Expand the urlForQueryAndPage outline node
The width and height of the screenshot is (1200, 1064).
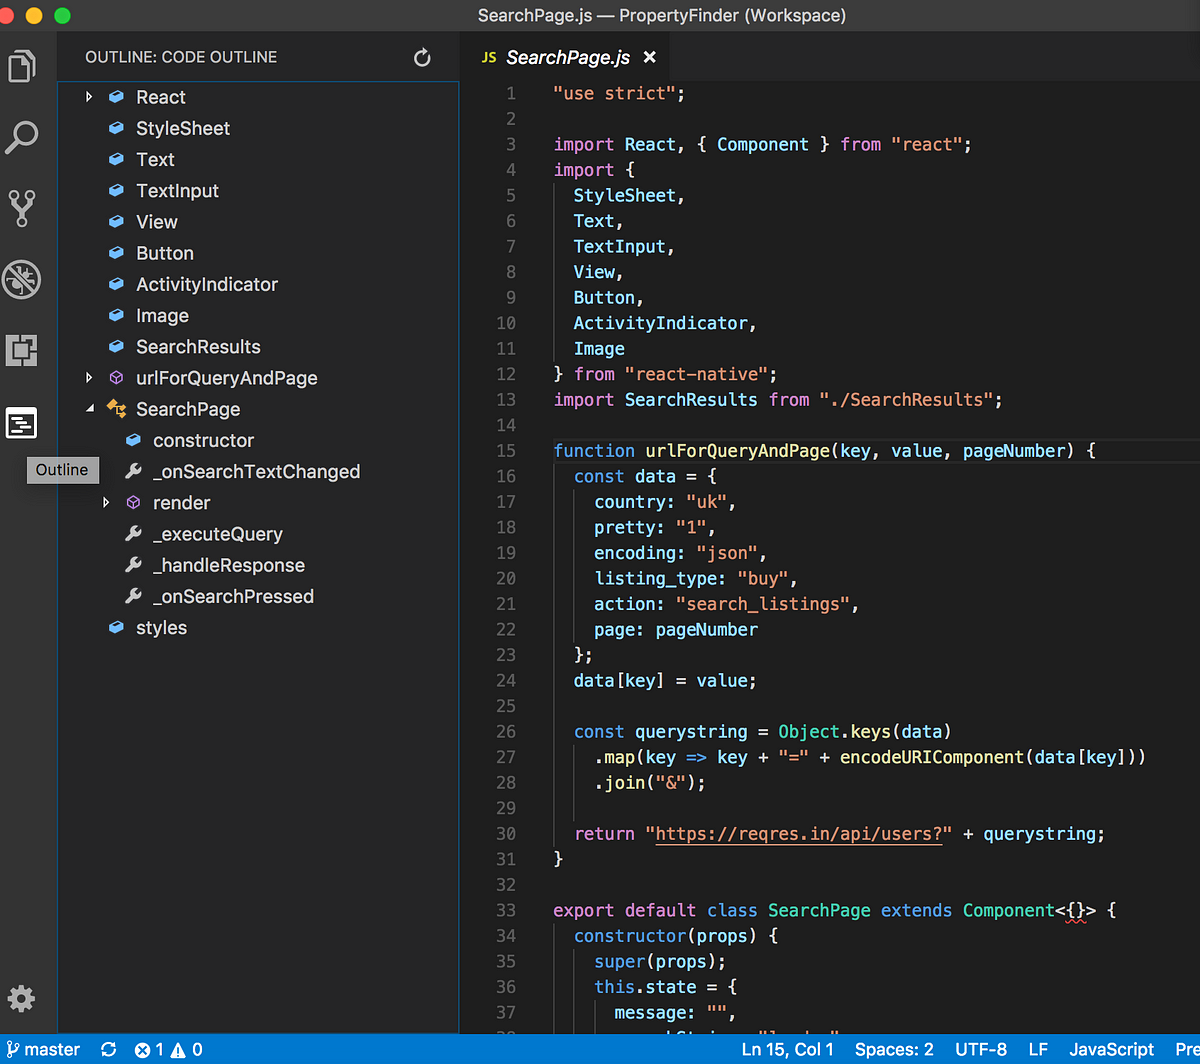(89, 378)
